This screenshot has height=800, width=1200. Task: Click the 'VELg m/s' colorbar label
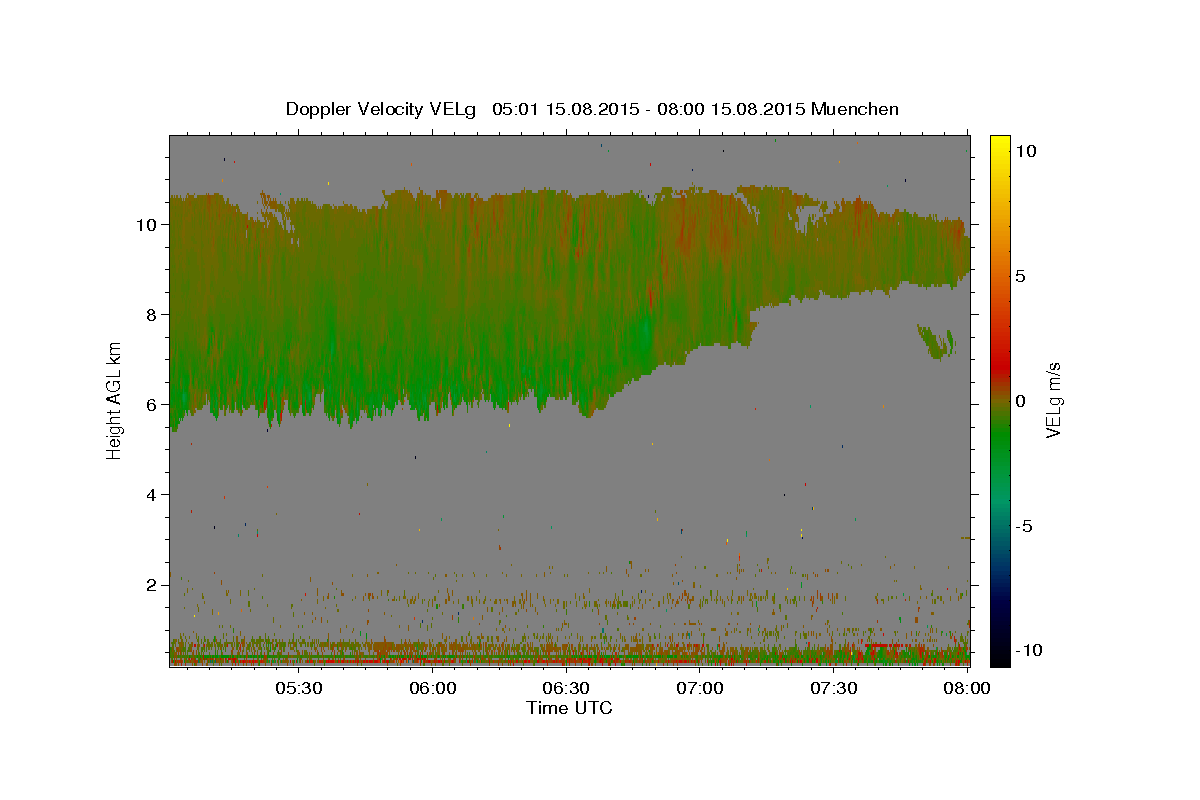pos(1053,400)
